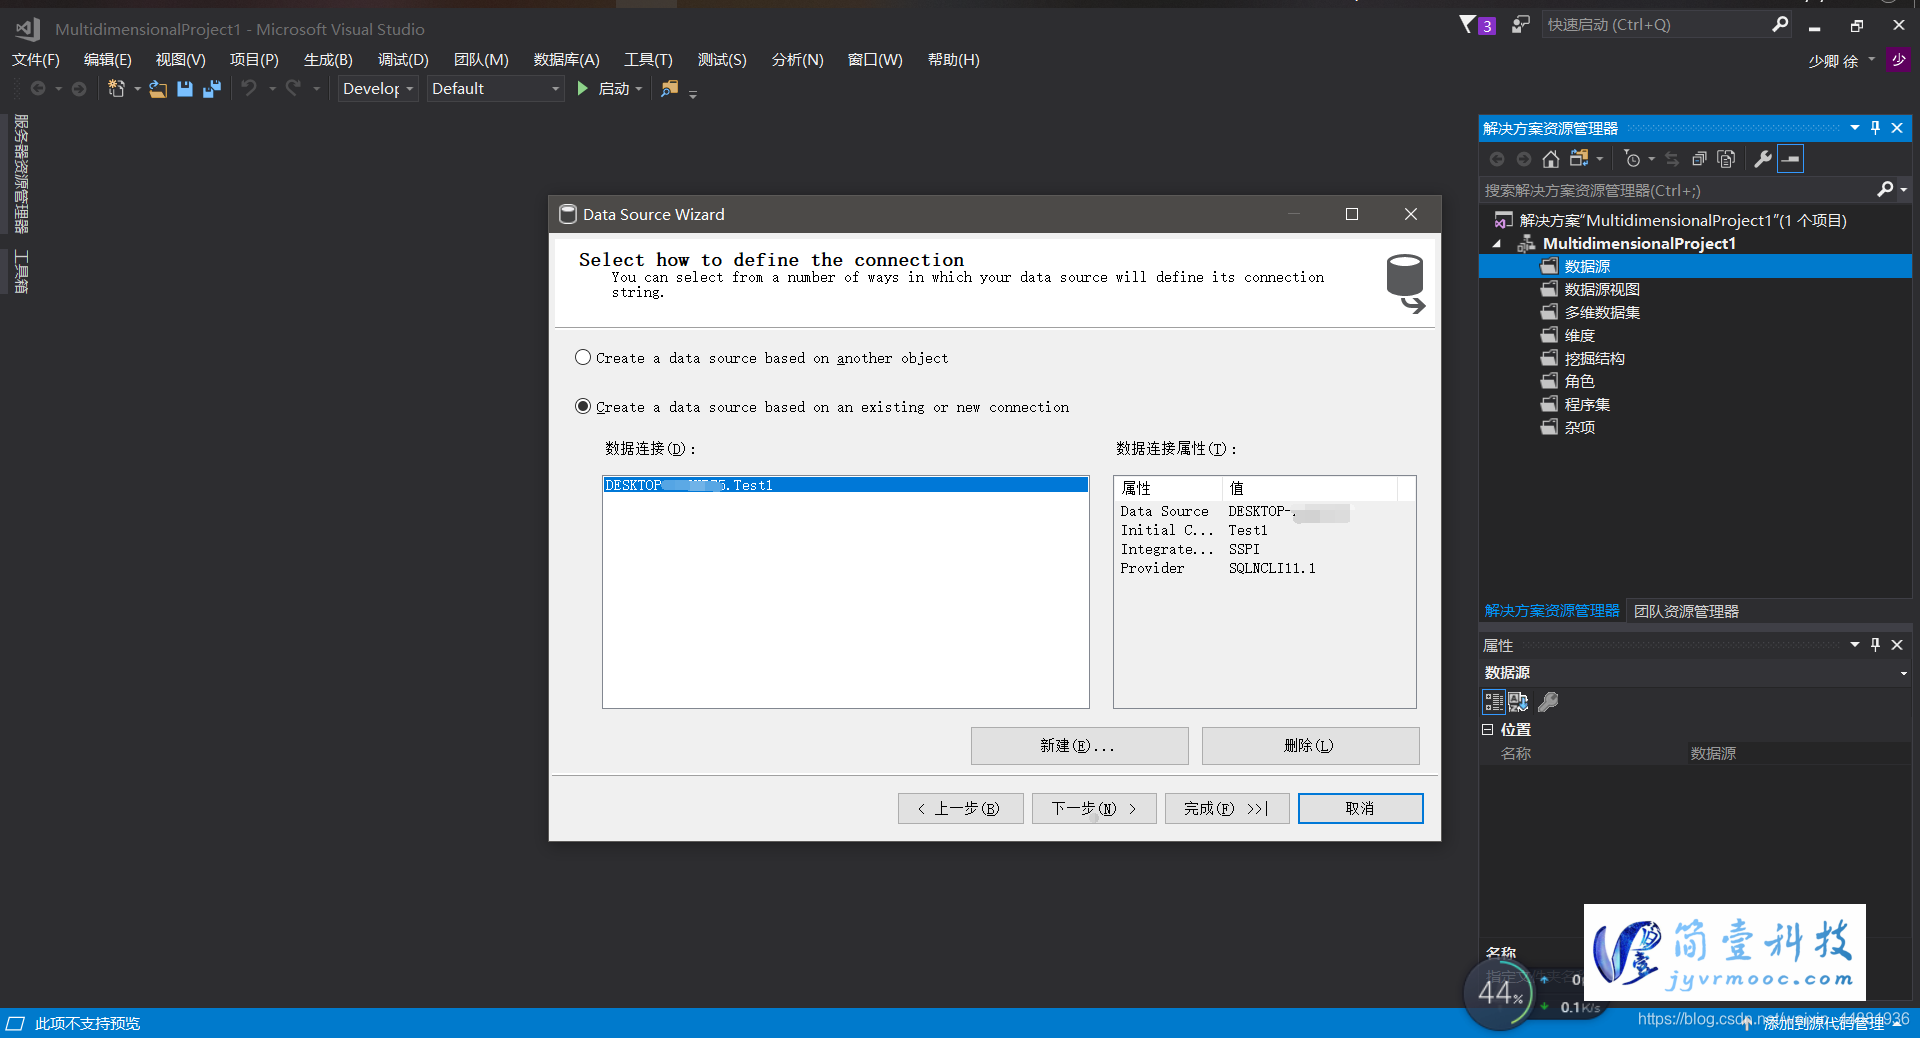1920x1038 pixels.
Task: Select the 挖掘结构 folder in tree
Action: [1594, 359]
